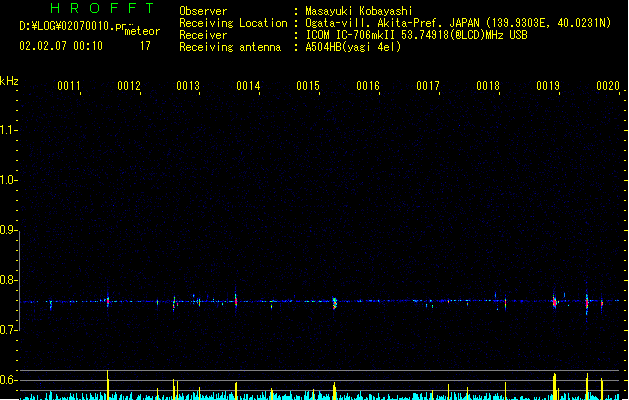The image size is (629, 400).
Task: Click the HROFFT title text
Action: [102, 8]
